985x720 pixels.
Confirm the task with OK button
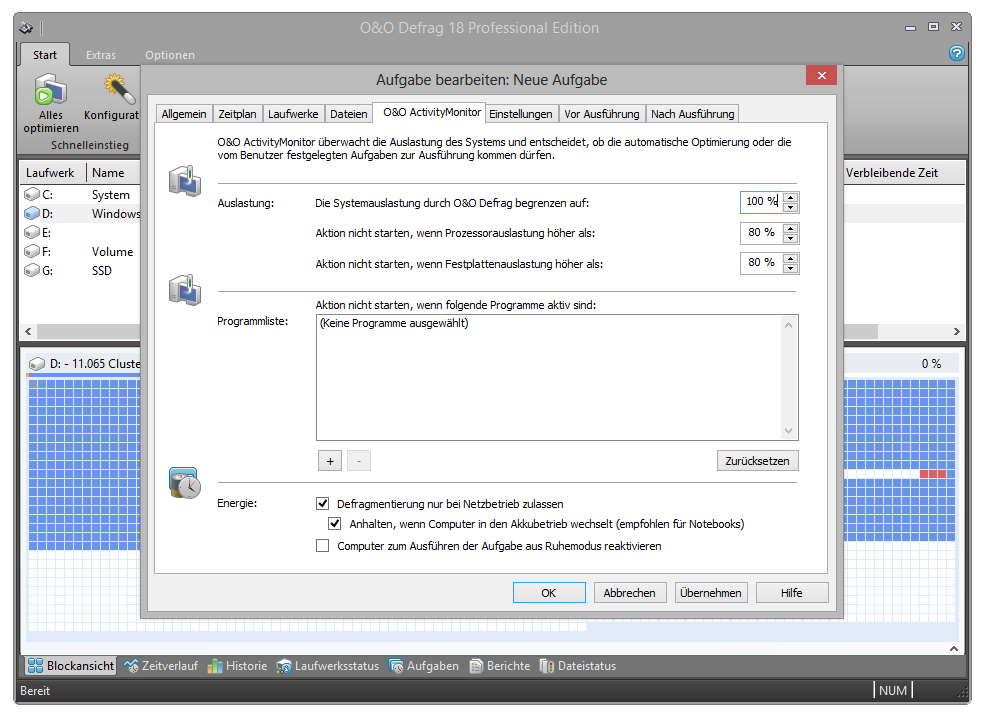coord(549,592)
